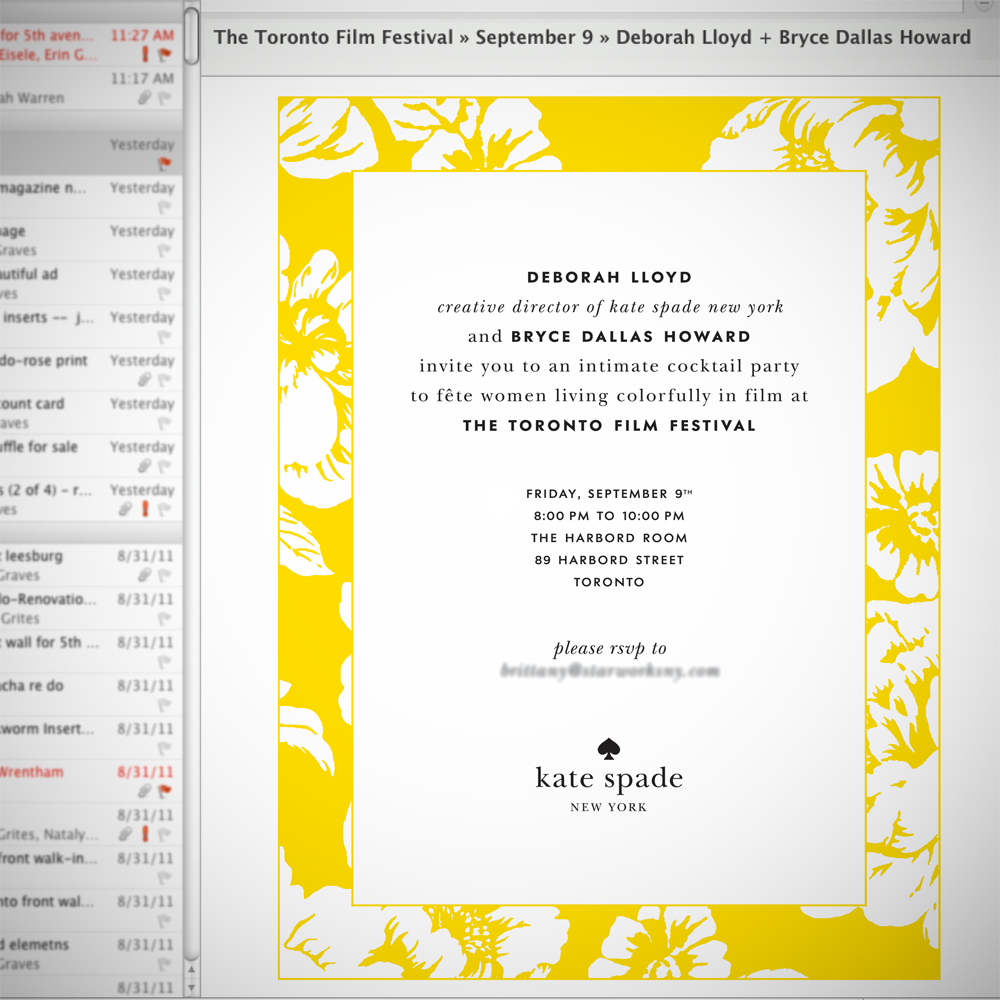The width and height of the screenshot is (1000, 1000).
Task: Flag the 'age' Graves Yesterday message
Action: coord(165,251)
